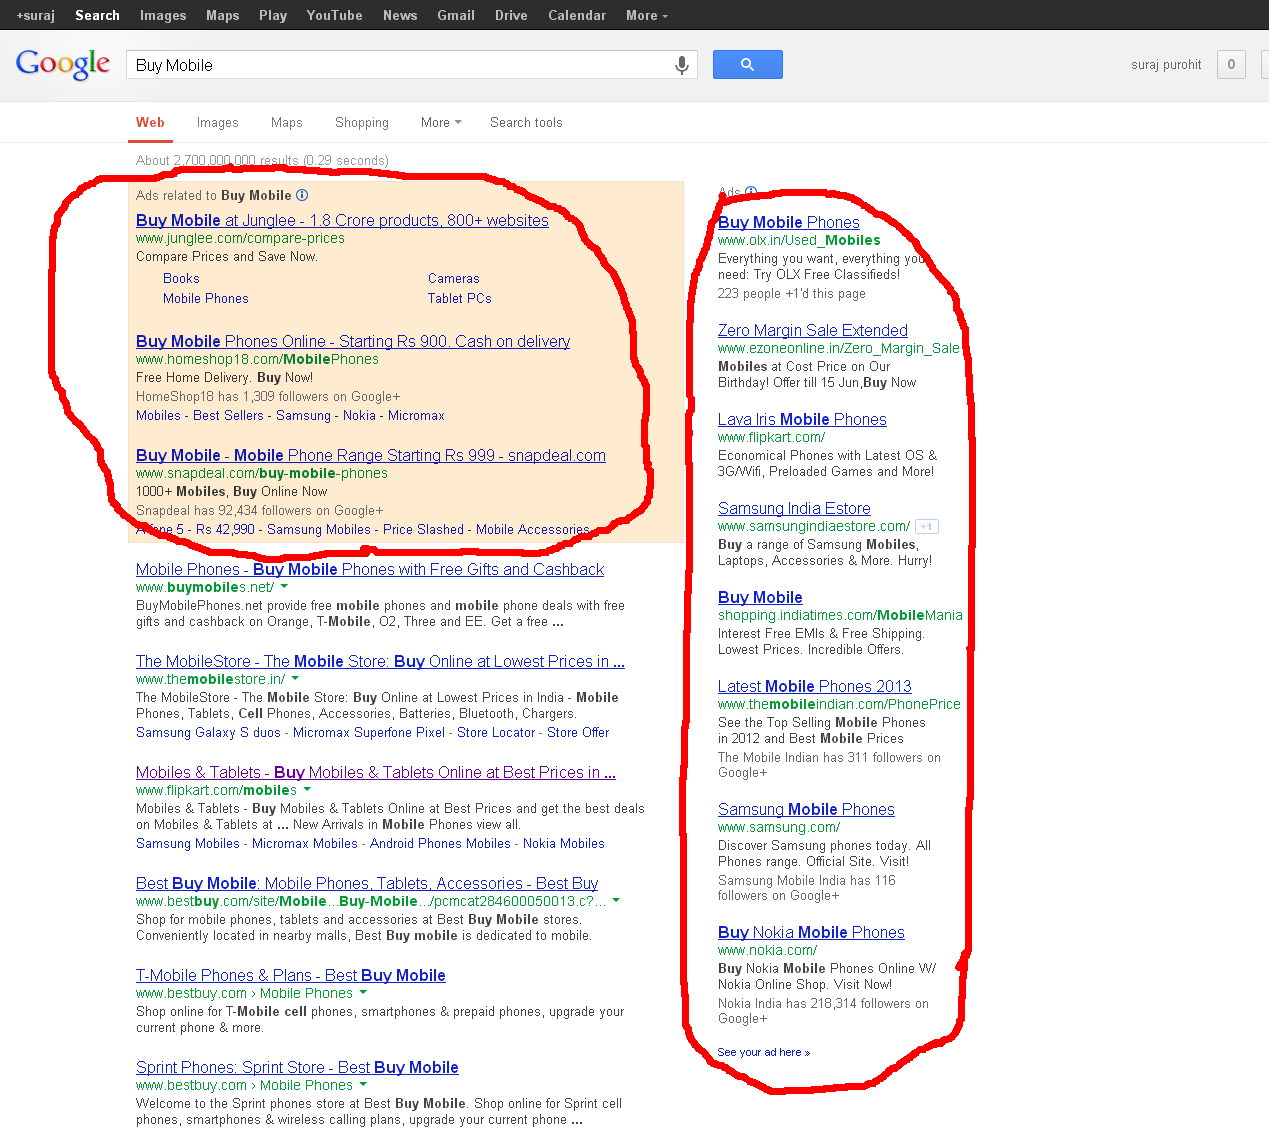
Task: Open Samsung India Estore ad
Action: 794,508
